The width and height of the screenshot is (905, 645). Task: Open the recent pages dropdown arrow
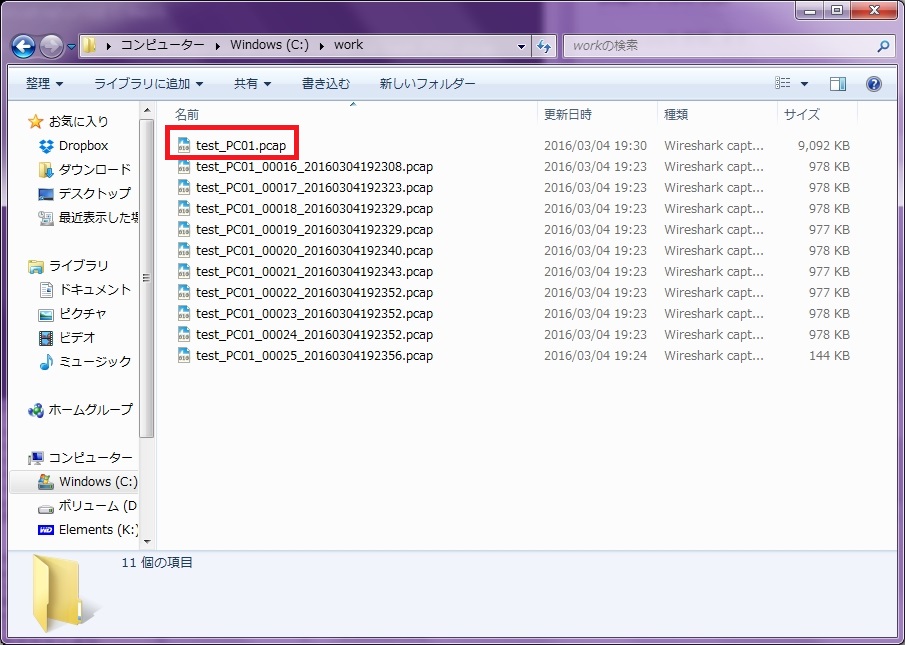coord(71,47)
